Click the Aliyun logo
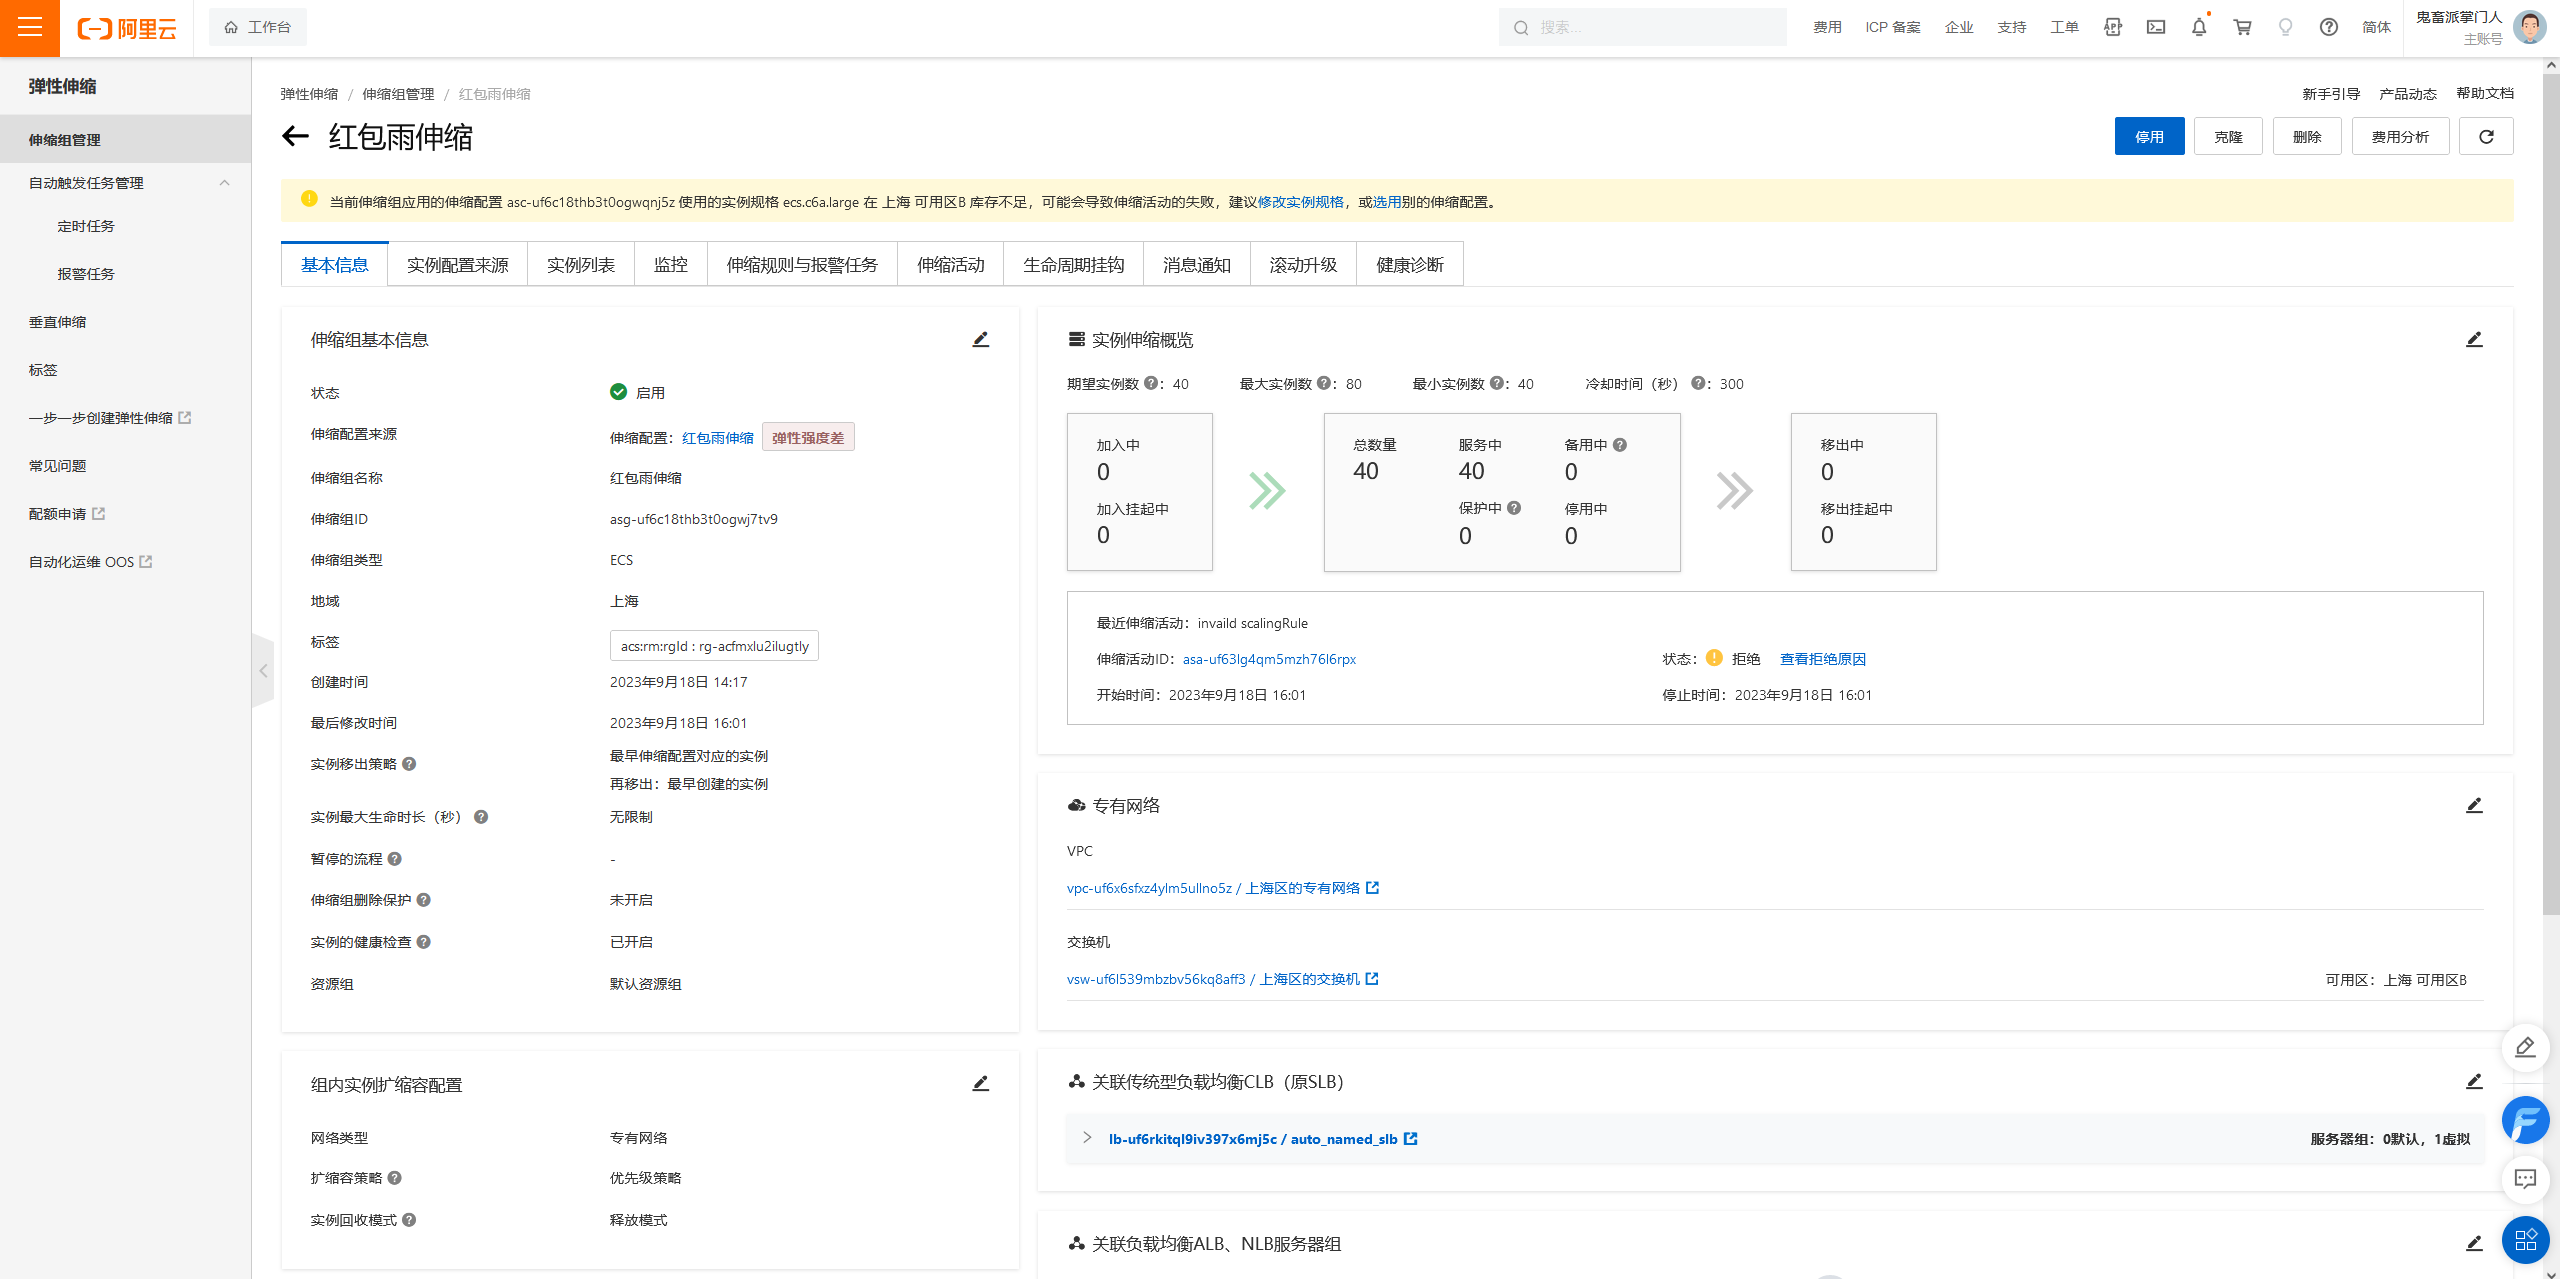The width and height of the screenshot is (2560, 1279). 127,28
